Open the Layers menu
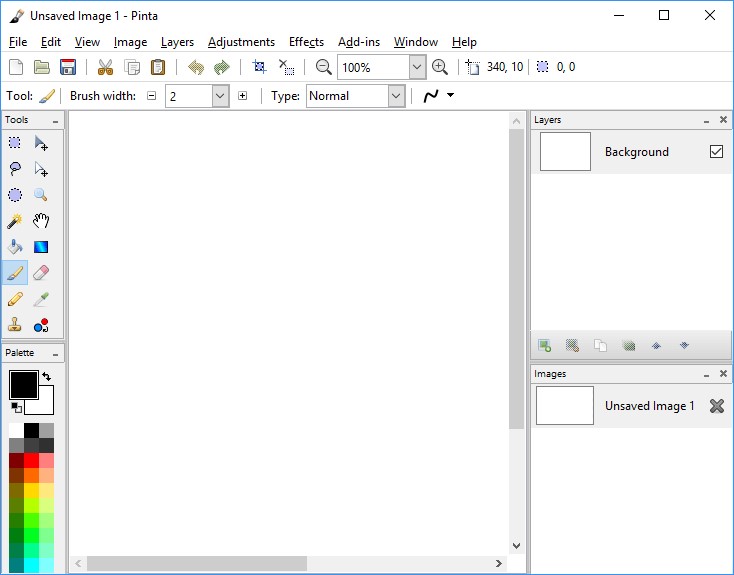Image resolution: width=734 pixels, height=575 pixels. click(x=177, y=42)
